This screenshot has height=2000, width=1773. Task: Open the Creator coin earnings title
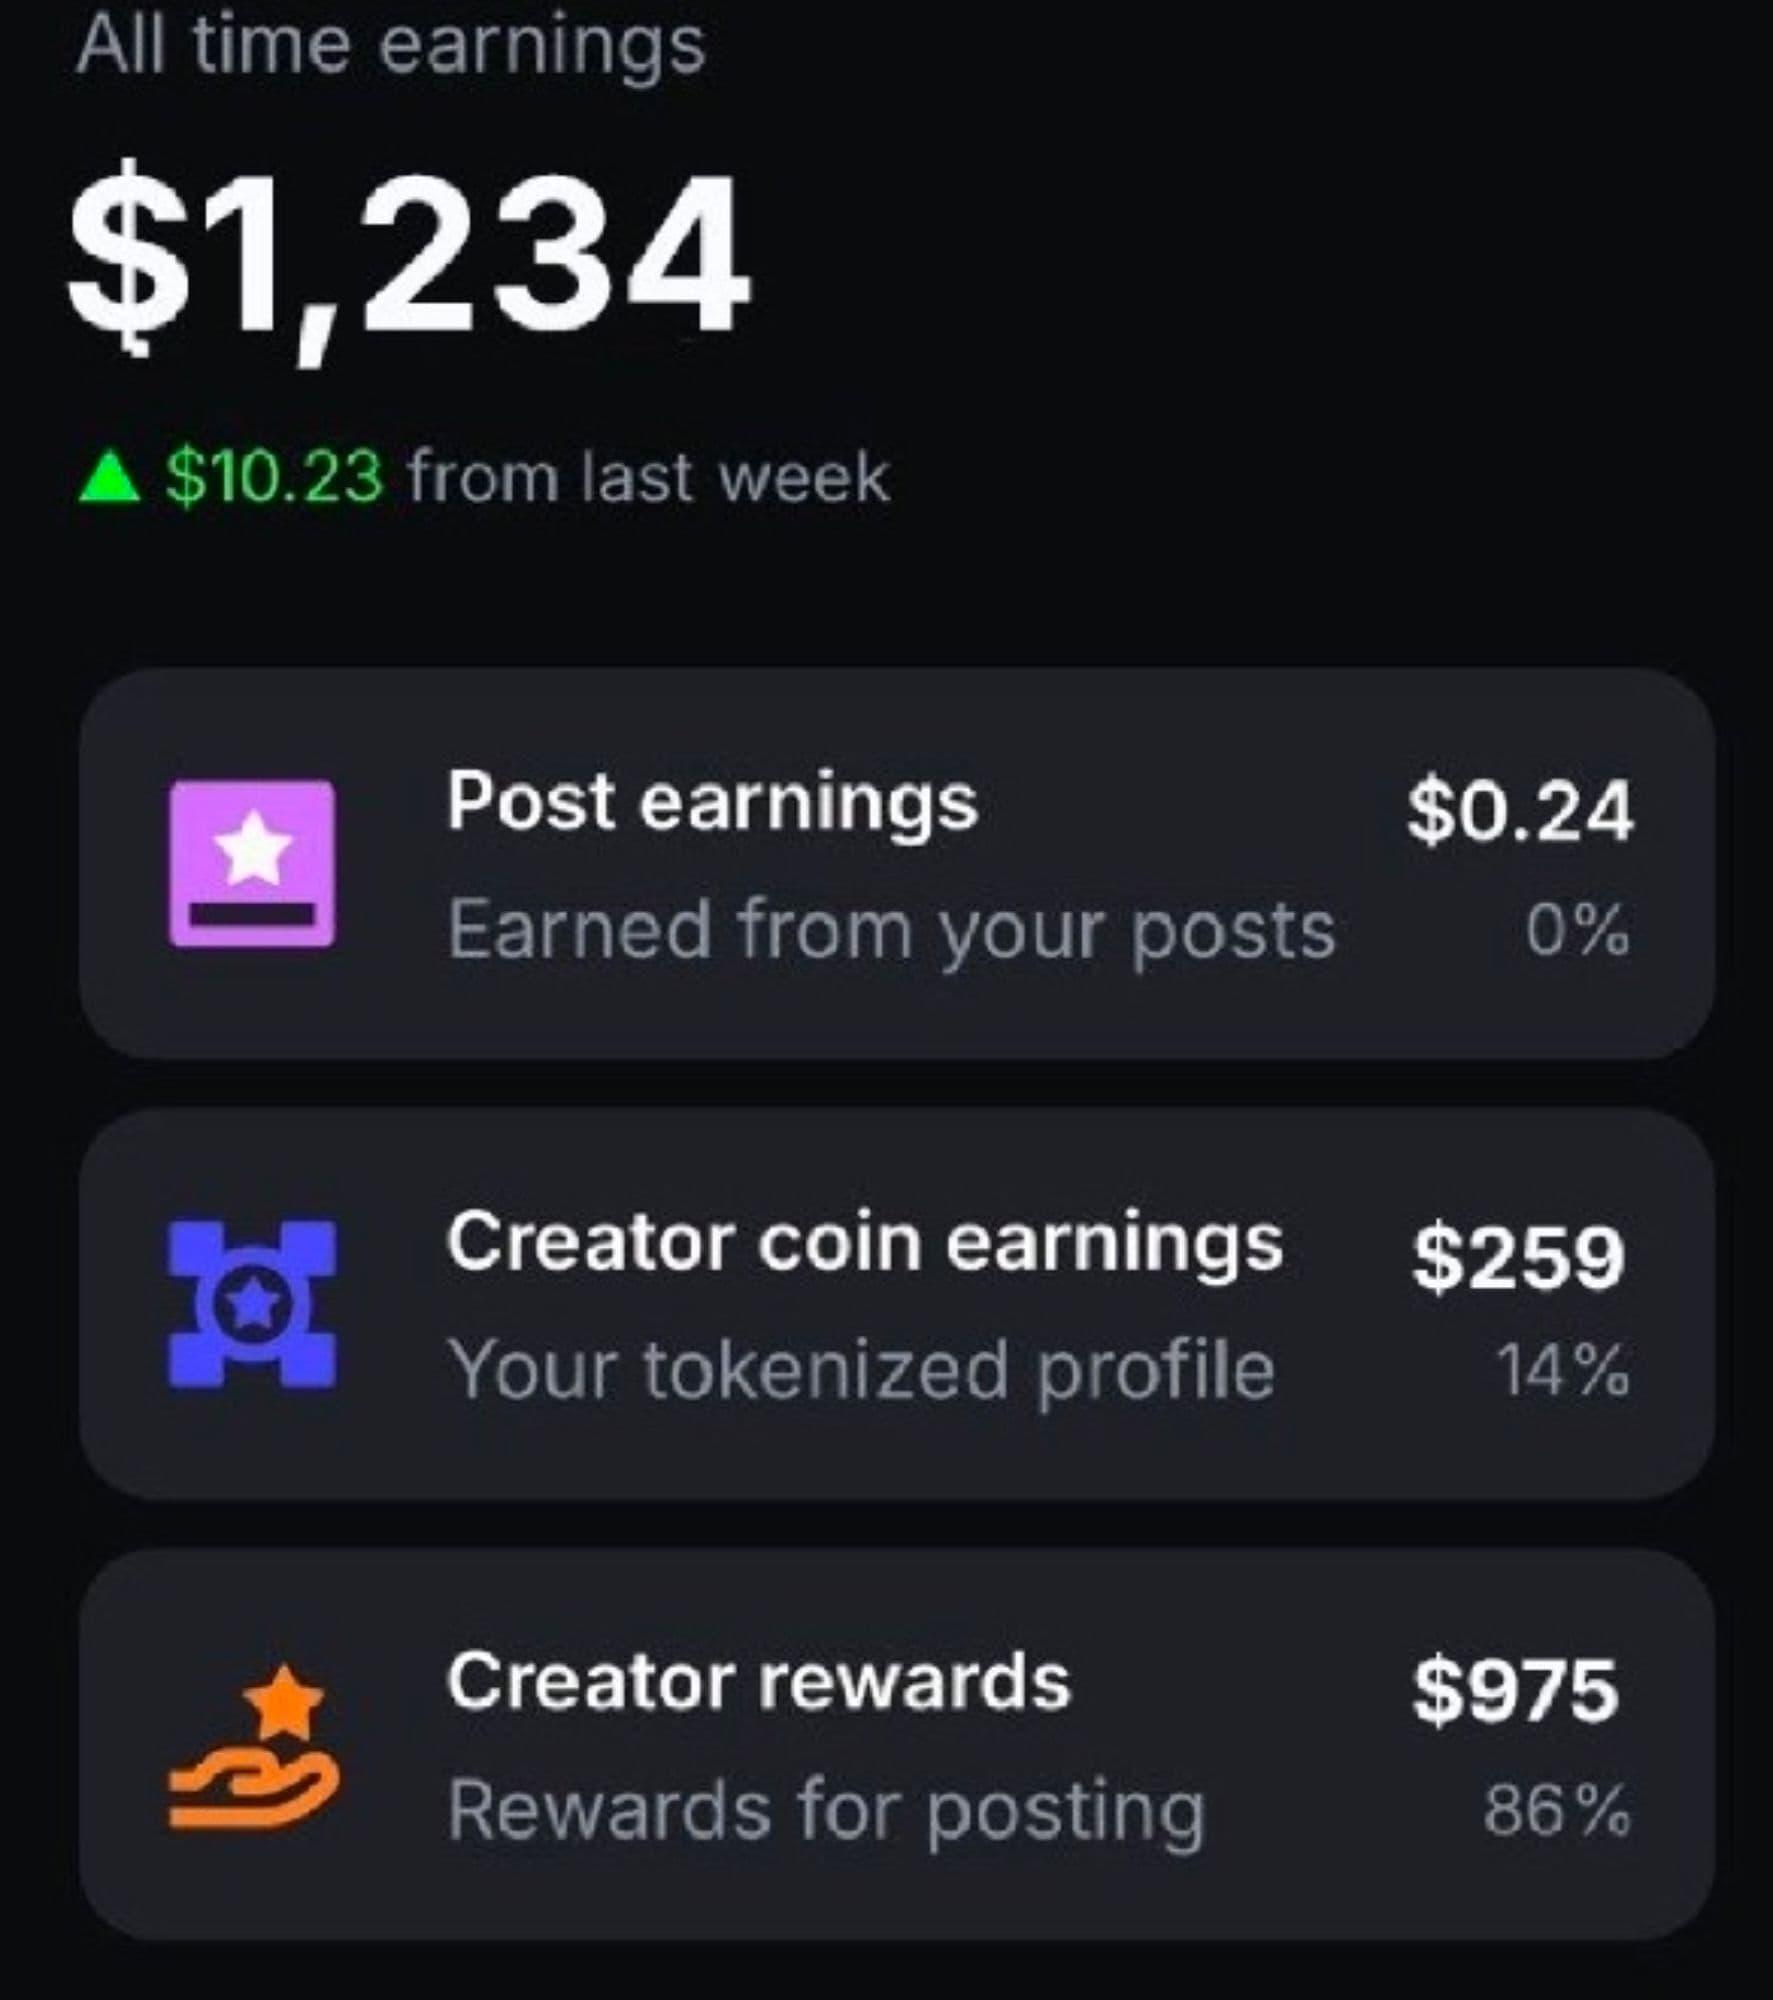tap(864, 1242)
